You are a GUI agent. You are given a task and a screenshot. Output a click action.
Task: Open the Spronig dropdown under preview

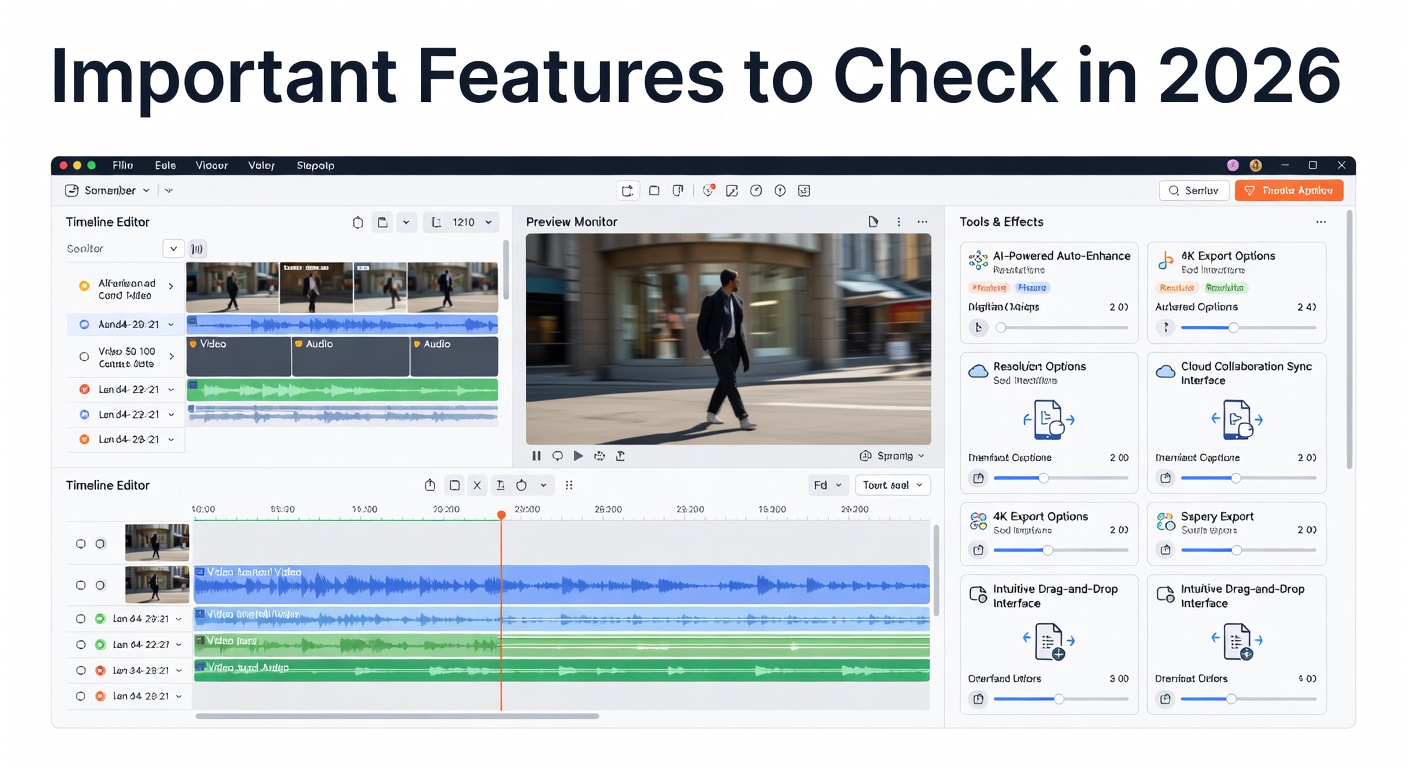click(x=892, y=456)
